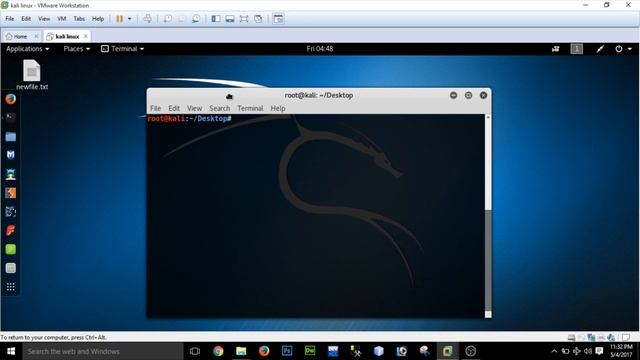The width and height of the screenshot is (640, 360).
Task: Open VMware Tabs menu
Action: coord(79,19)
